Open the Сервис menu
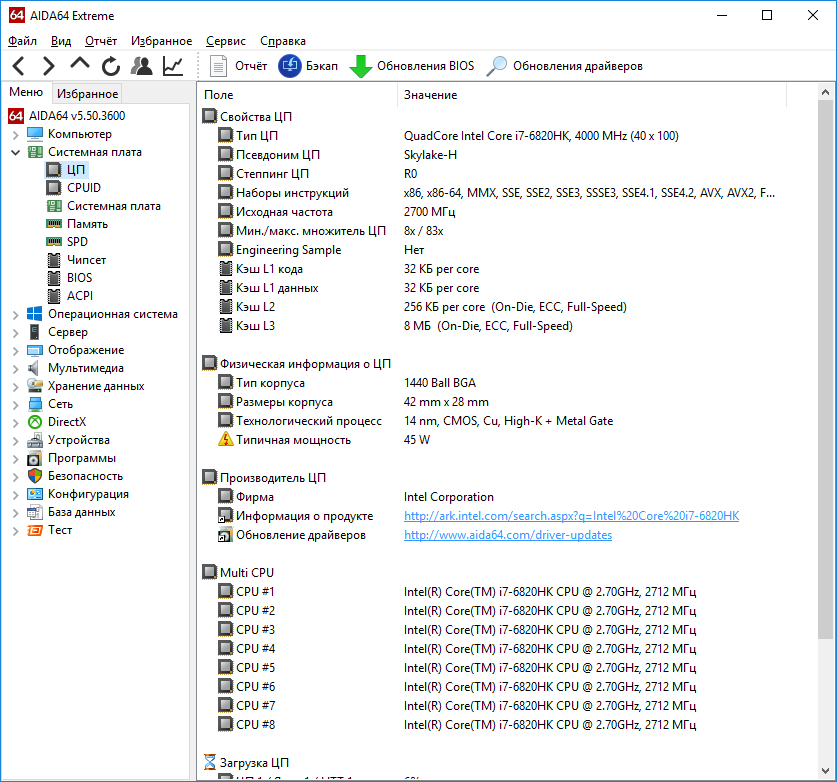This screenshot has height=782, width=837. pyautogui.click(x=226, y=41)
